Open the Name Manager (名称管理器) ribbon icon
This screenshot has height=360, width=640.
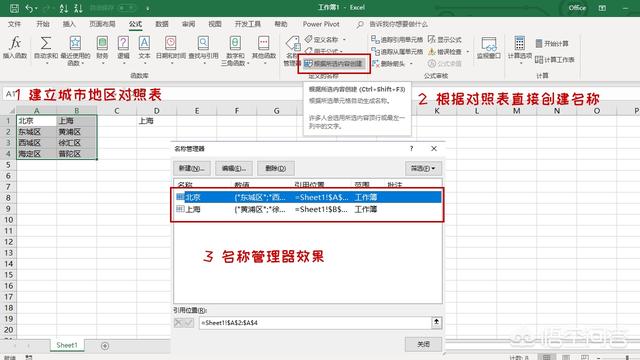(x=293, y=44)
